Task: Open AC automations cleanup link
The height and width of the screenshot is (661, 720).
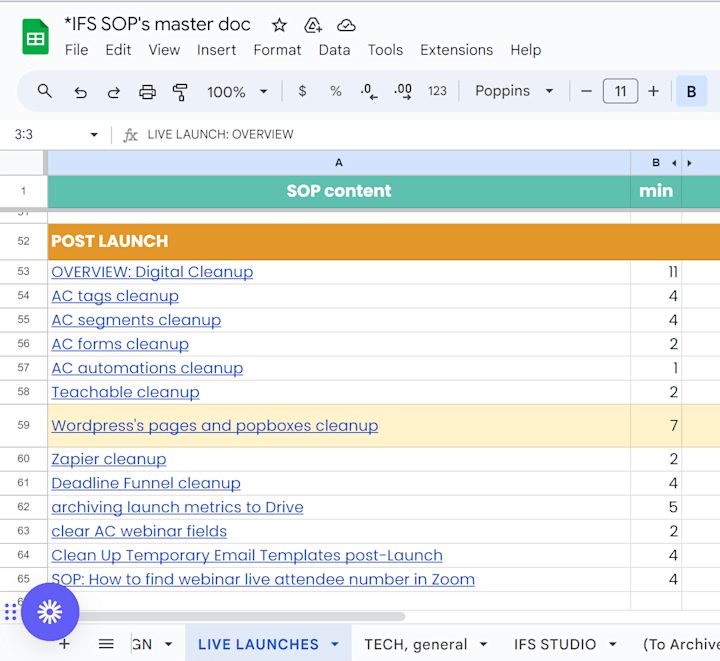Action: 147,368
